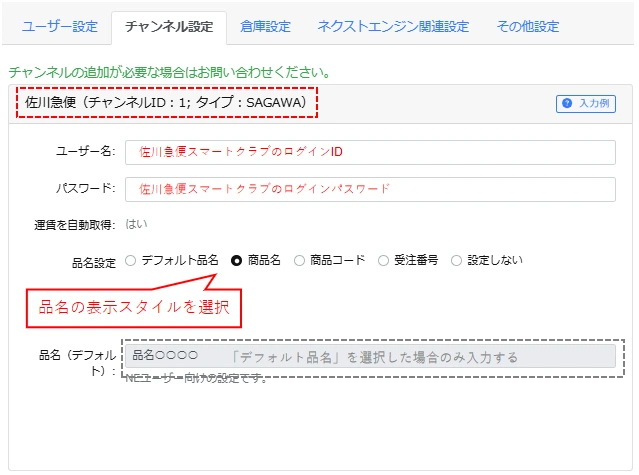
Task: Click the green チャンネルの追加 notice text
Action: pos(169,72)
